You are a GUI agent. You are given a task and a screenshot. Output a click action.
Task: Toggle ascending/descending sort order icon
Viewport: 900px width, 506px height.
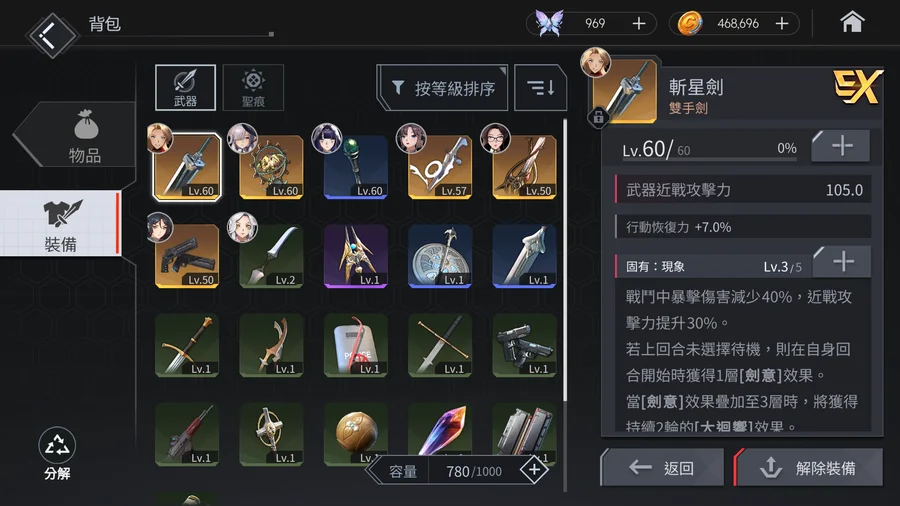540,88
